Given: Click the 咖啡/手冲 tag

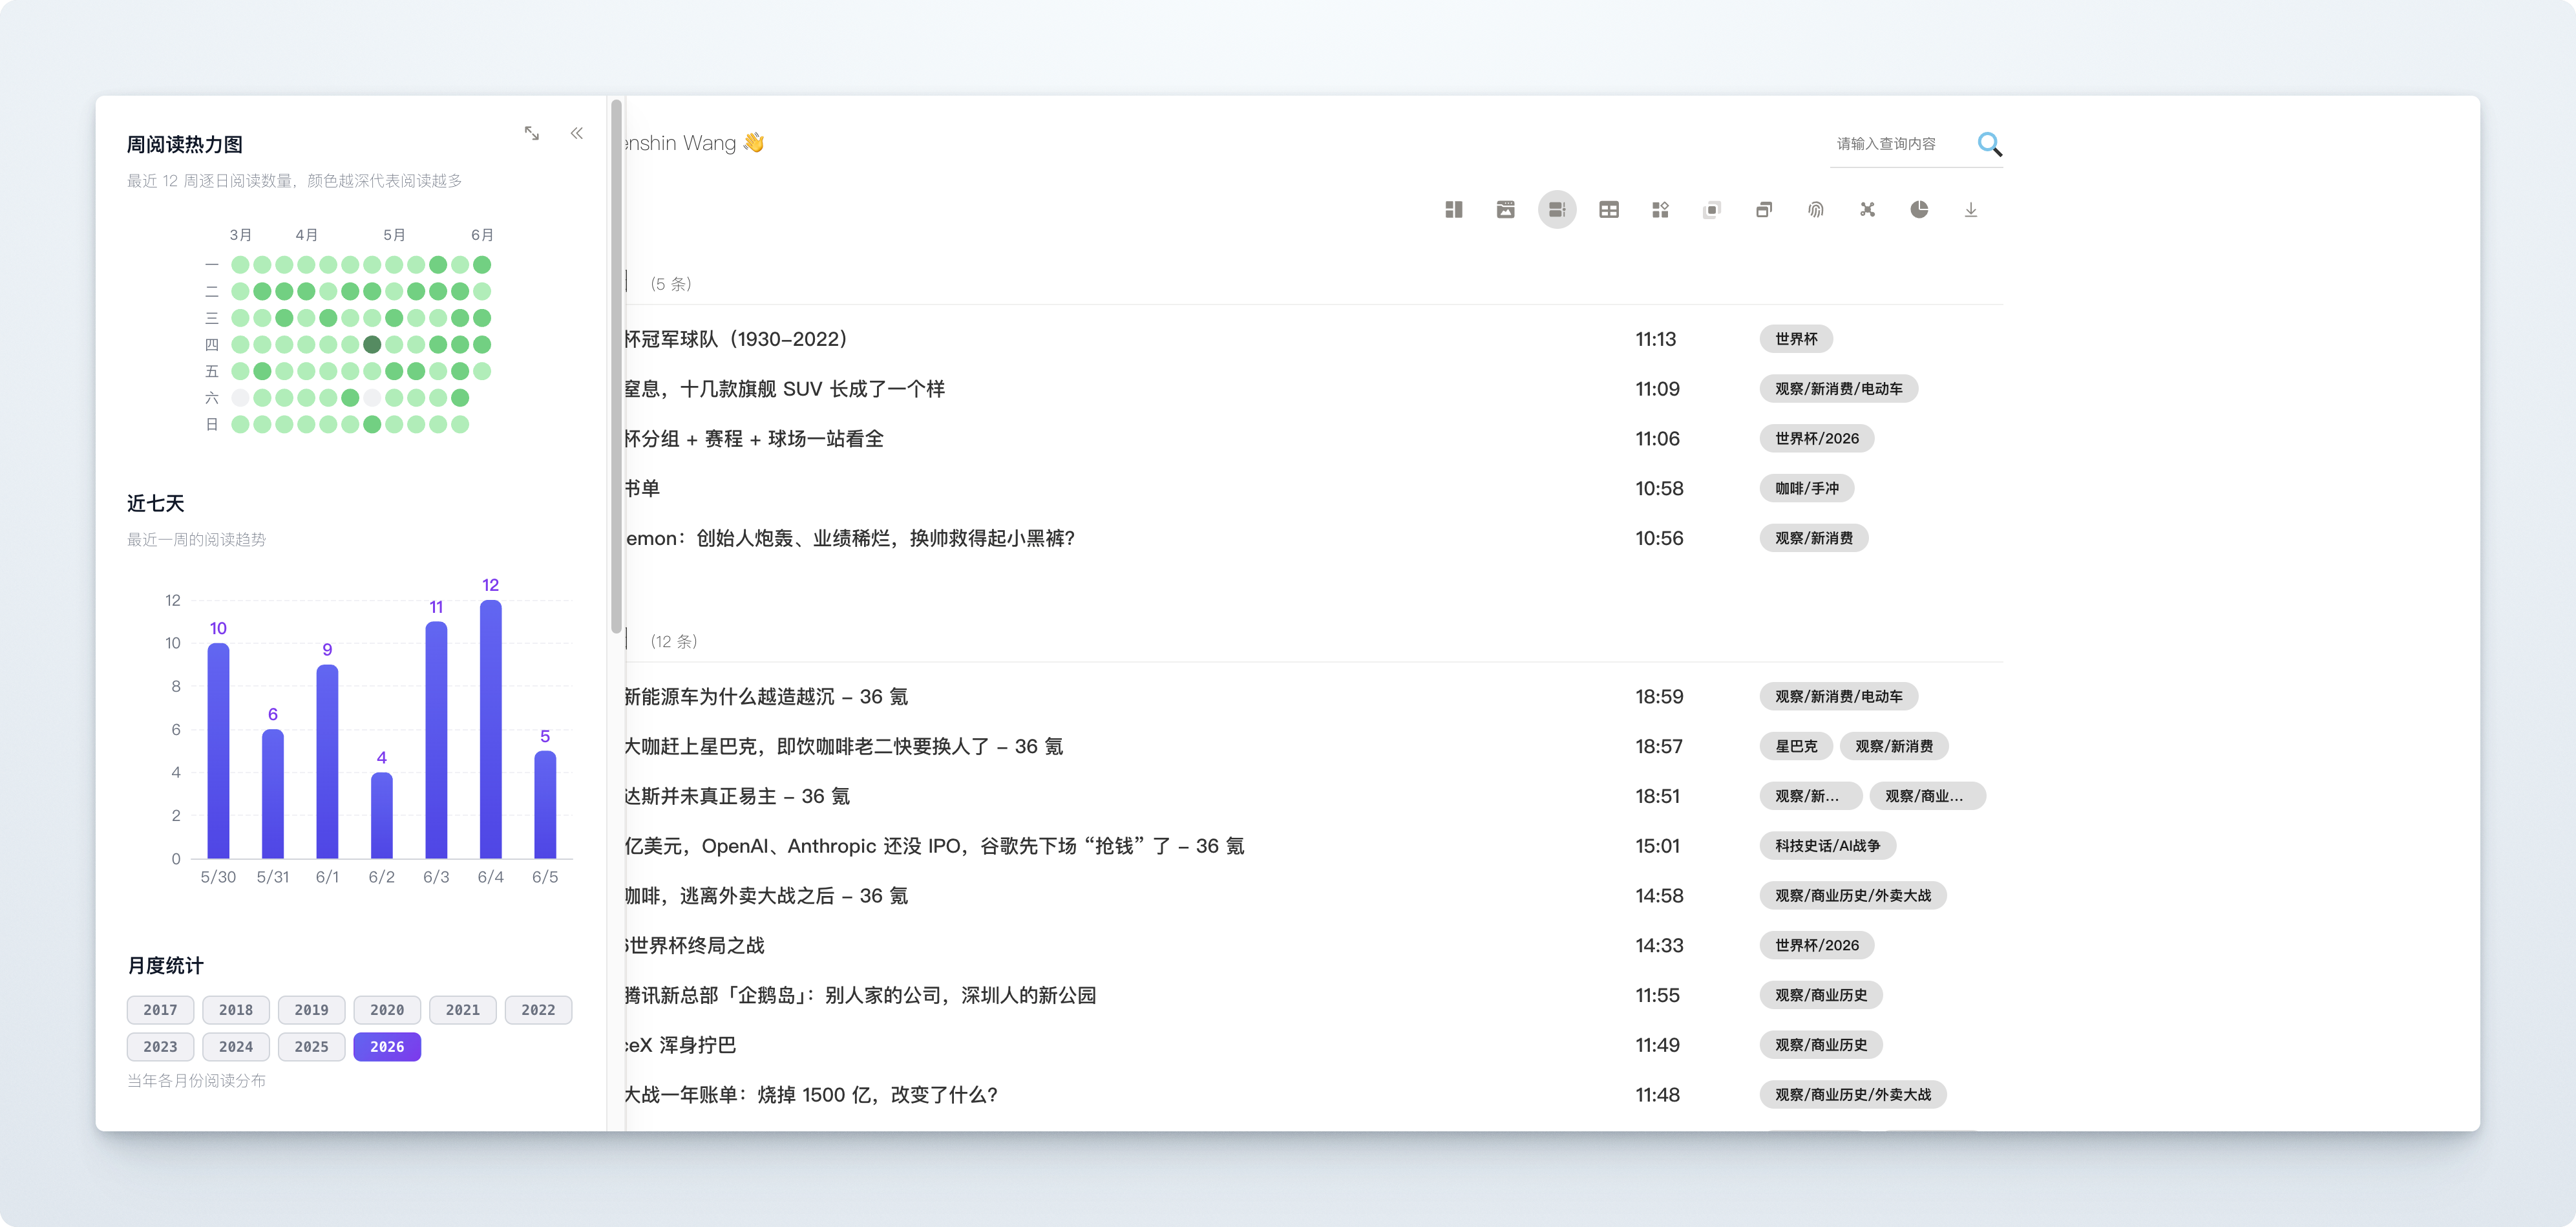Looking at the screenshot, I should 1806,489.
